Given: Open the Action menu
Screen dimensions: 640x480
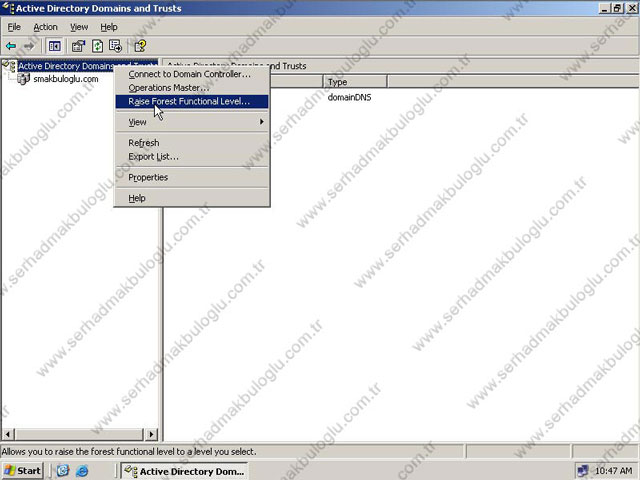Looking at the screenshot, I should coord(45,27).
